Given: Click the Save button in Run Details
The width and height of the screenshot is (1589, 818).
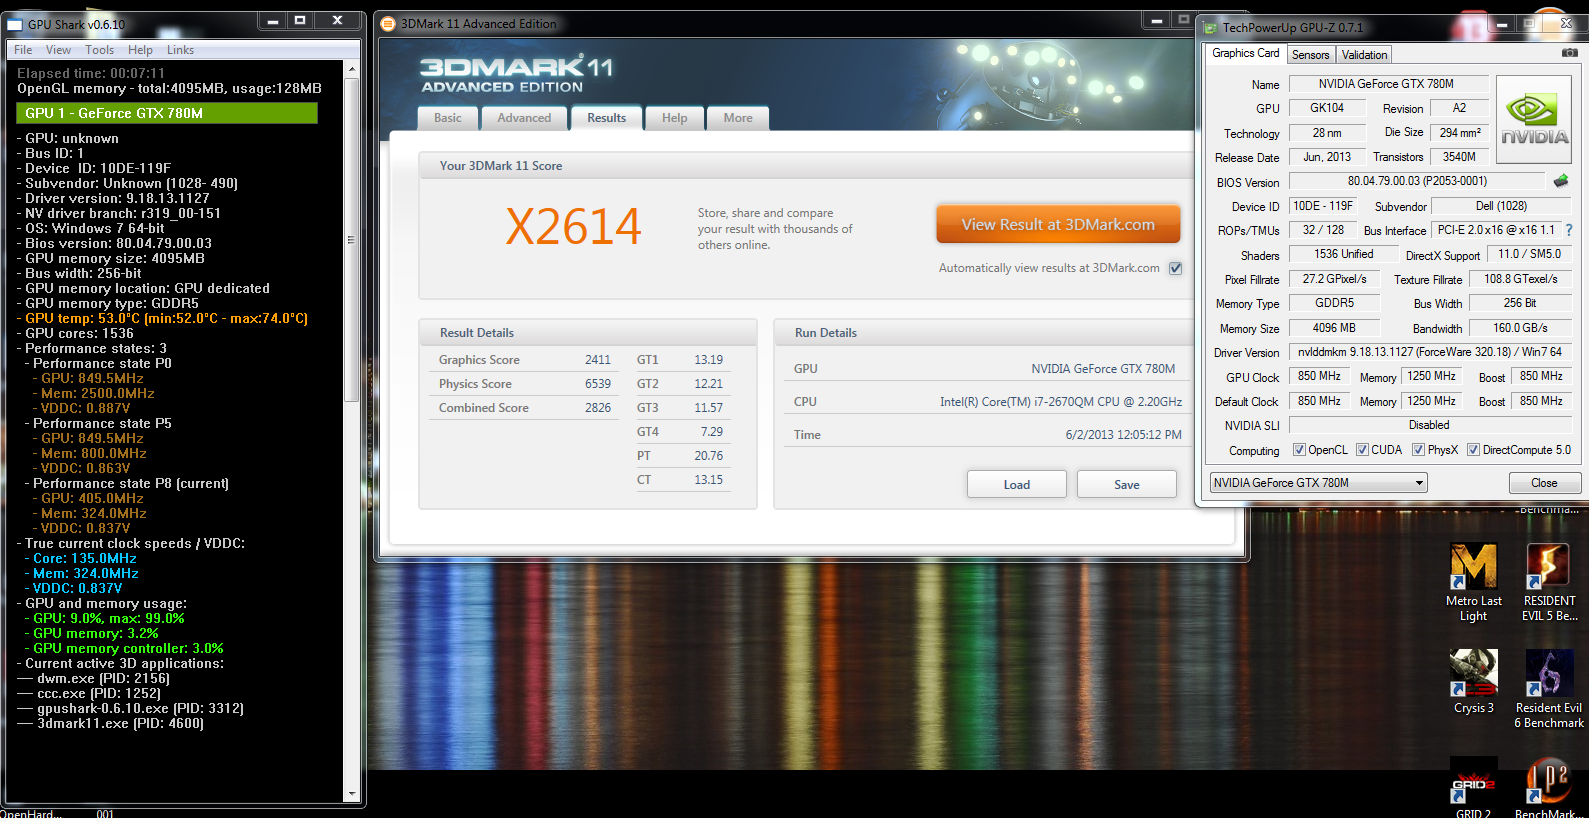Looking at the screenshot, I should pyautogui.click(x=1126, y=485).
